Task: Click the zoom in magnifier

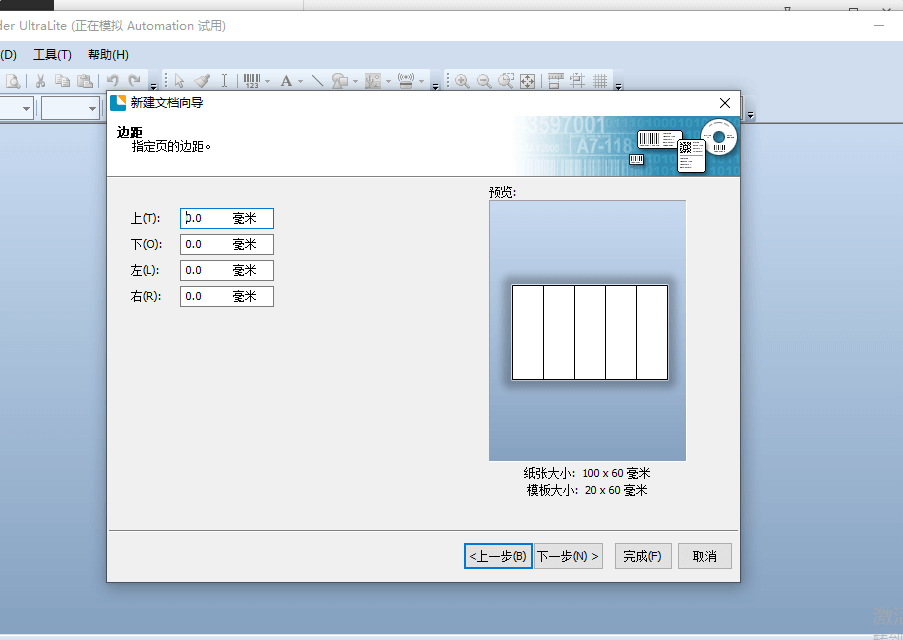Action: [462, 81]
